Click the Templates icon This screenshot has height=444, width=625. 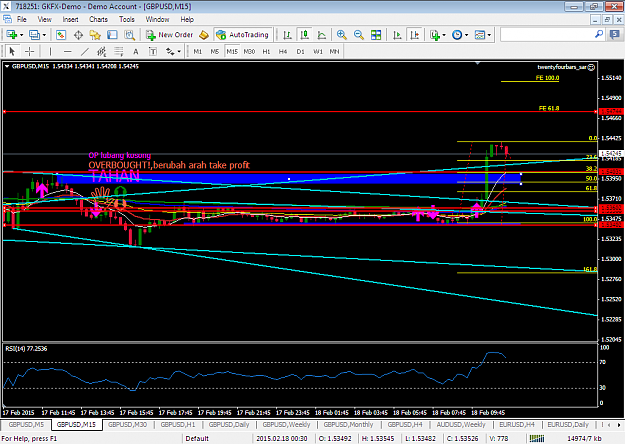tap(480, 35)
